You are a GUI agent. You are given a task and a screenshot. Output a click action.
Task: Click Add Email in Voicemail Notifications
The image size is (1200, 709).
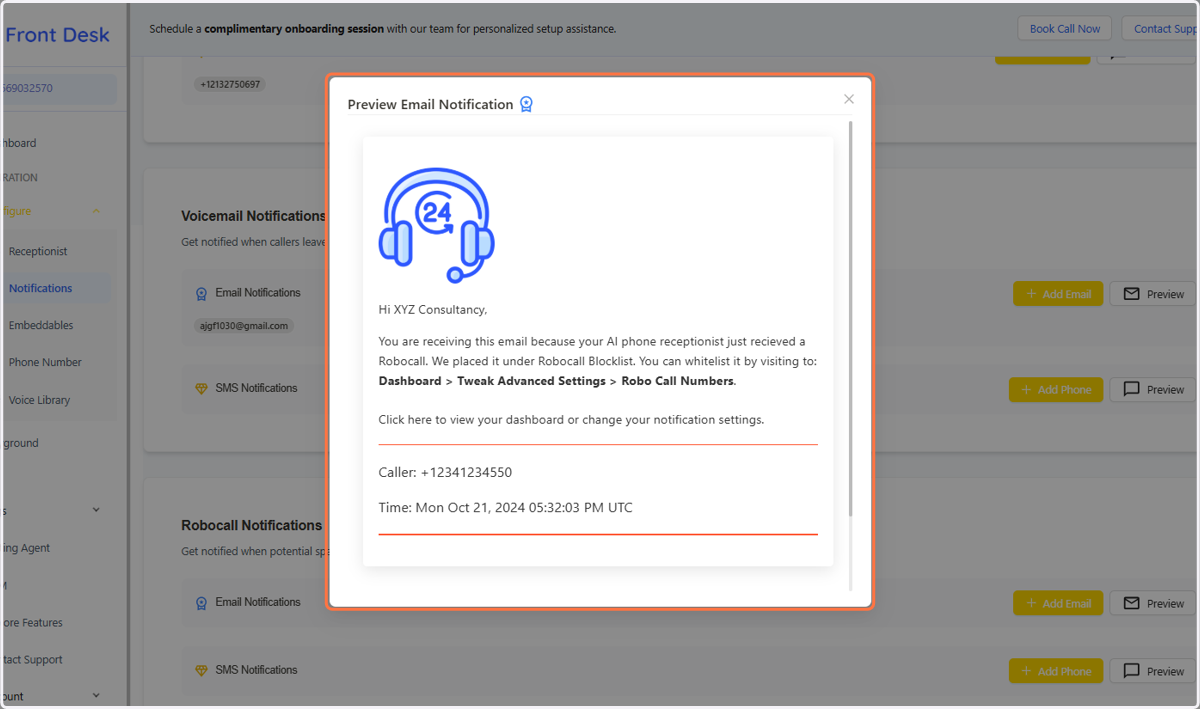pos(1058,294)
